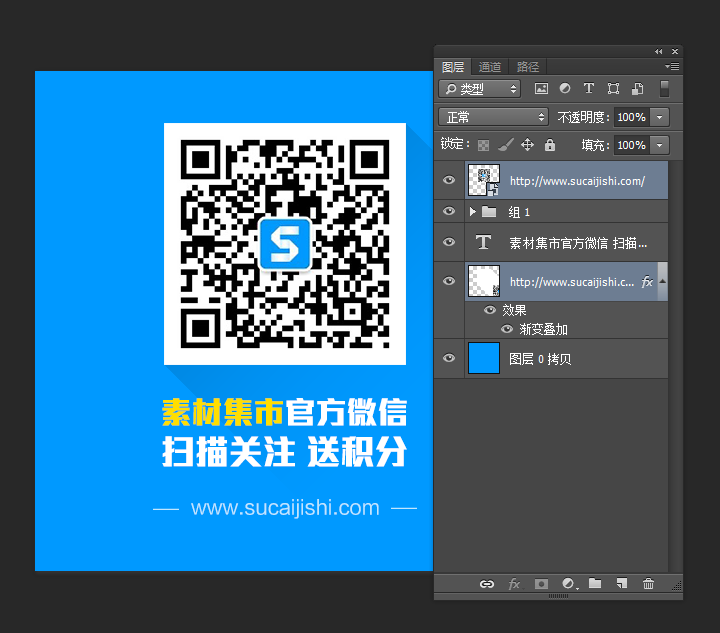This screenshot has width=720, height=633.
Task: Open the Layers panel flyout menu
Action: click(x=672, y=67)
